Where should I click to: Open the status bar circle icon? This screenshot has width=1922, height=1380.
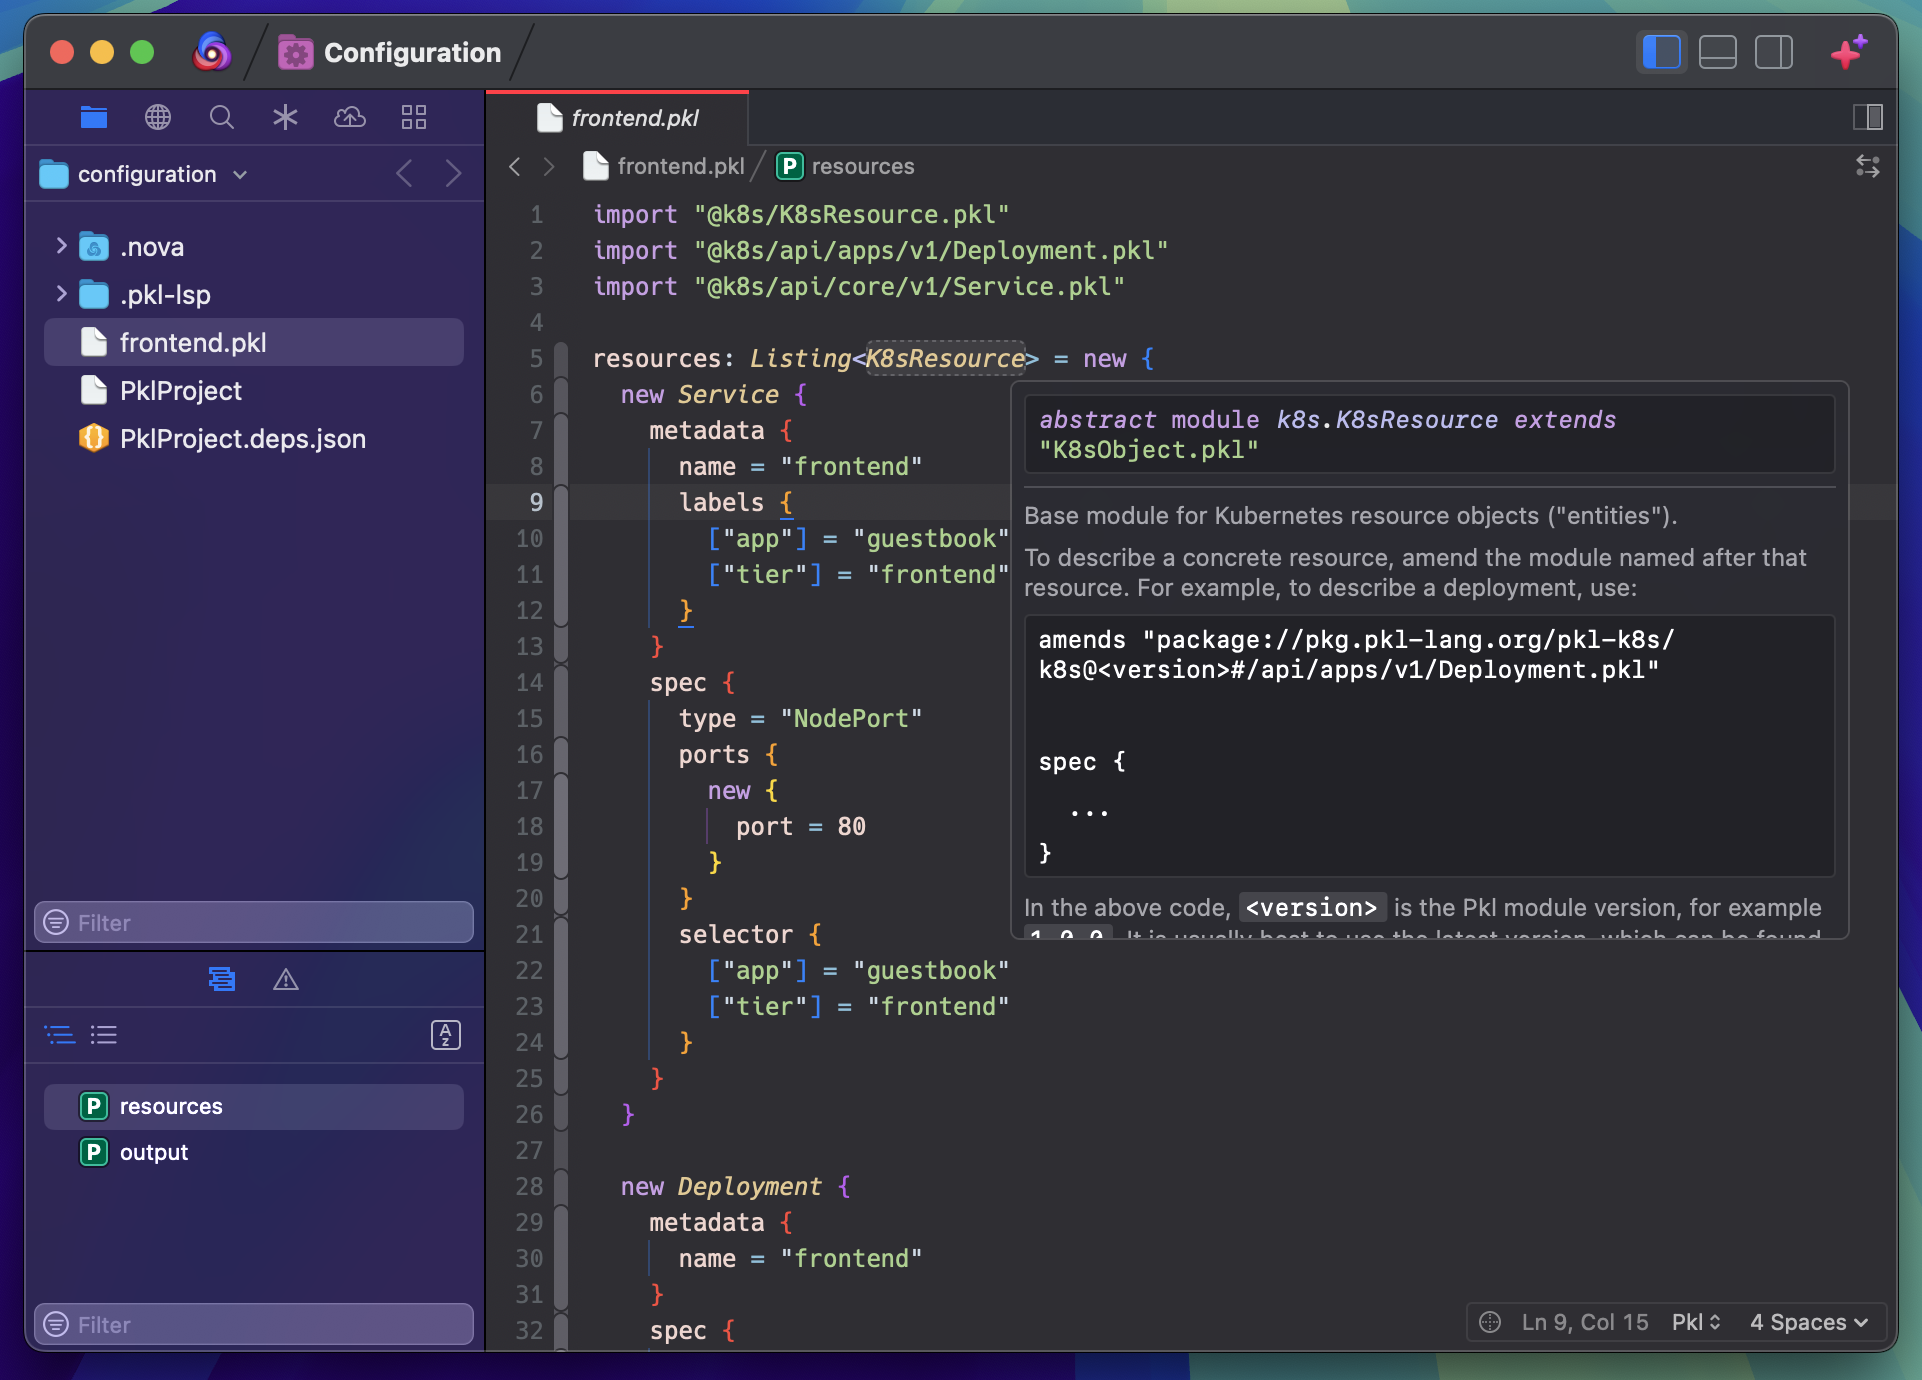[1490, 1322]
